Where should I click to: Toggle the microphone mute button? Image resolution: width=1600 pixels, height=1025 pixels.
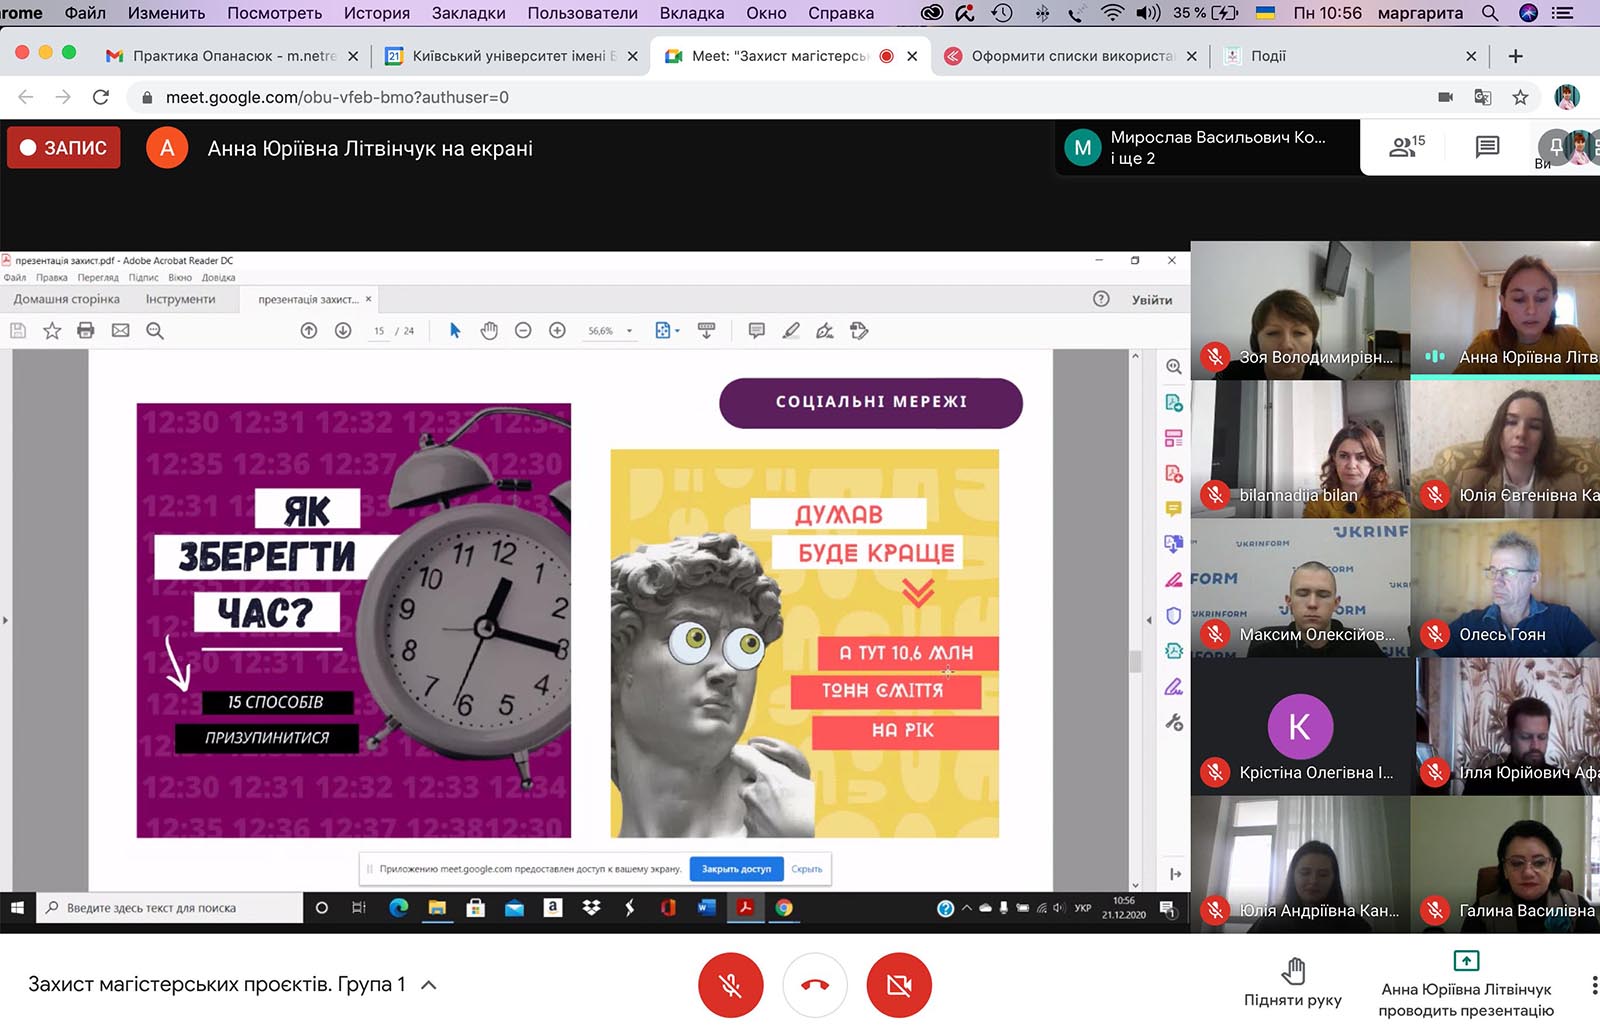731,985
